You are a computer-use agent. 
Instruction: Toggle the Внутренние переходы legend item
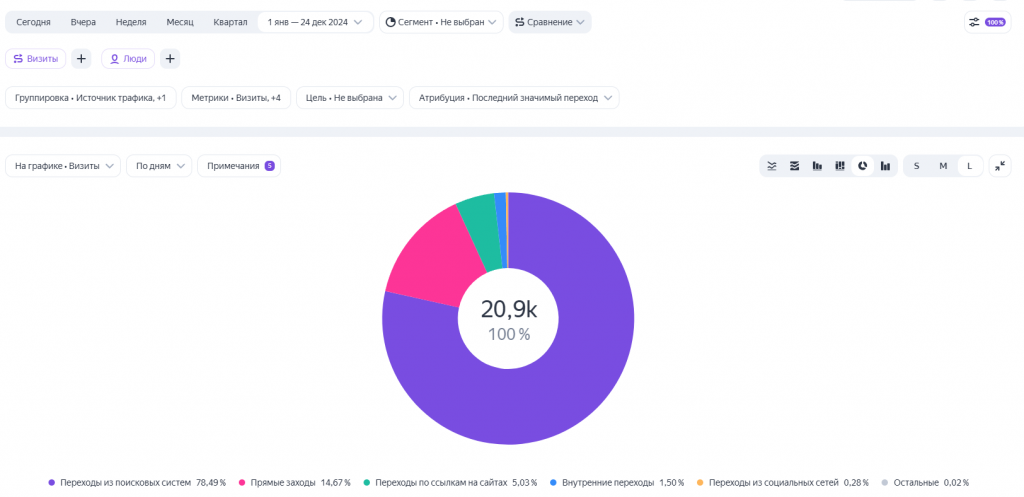click(x=617, y=483)
